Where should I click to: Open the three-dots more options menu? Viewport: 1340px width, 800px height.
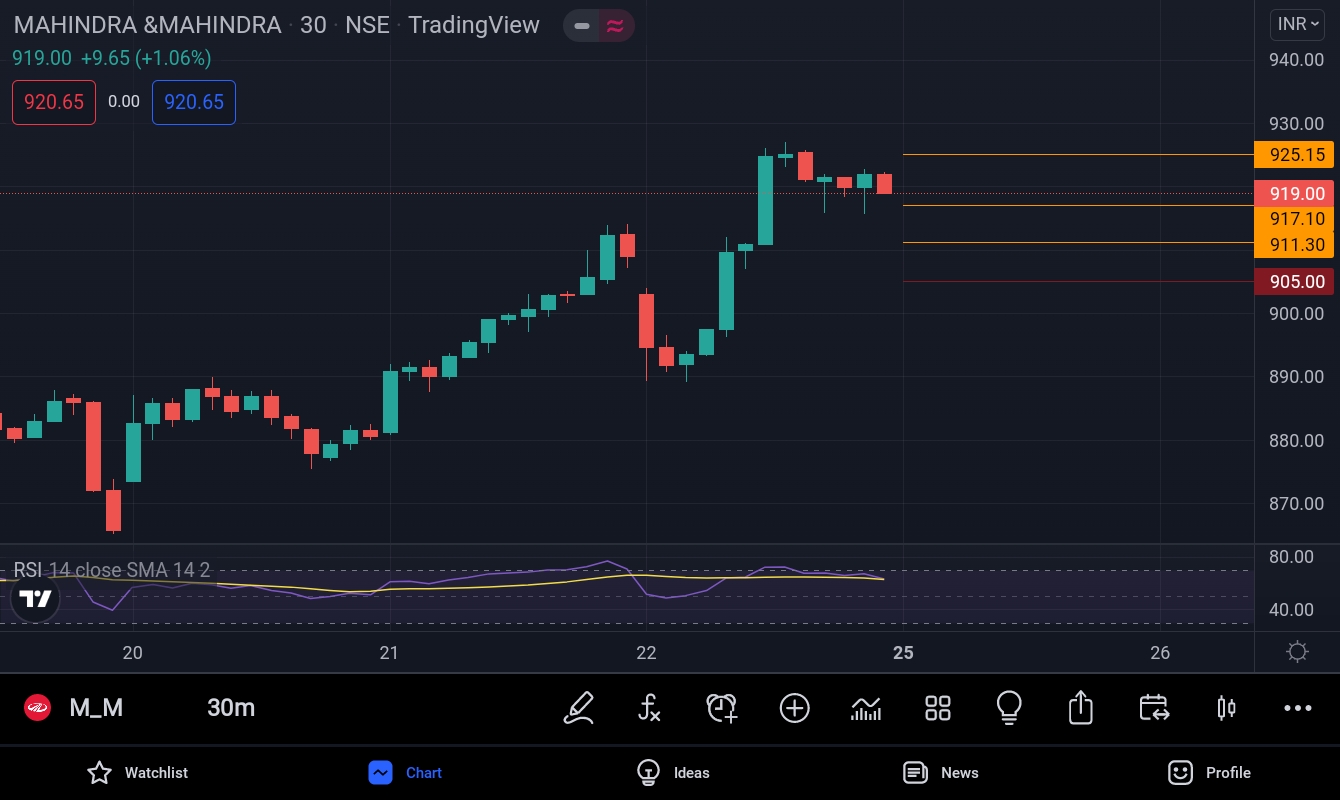[x=1297, y=708]
